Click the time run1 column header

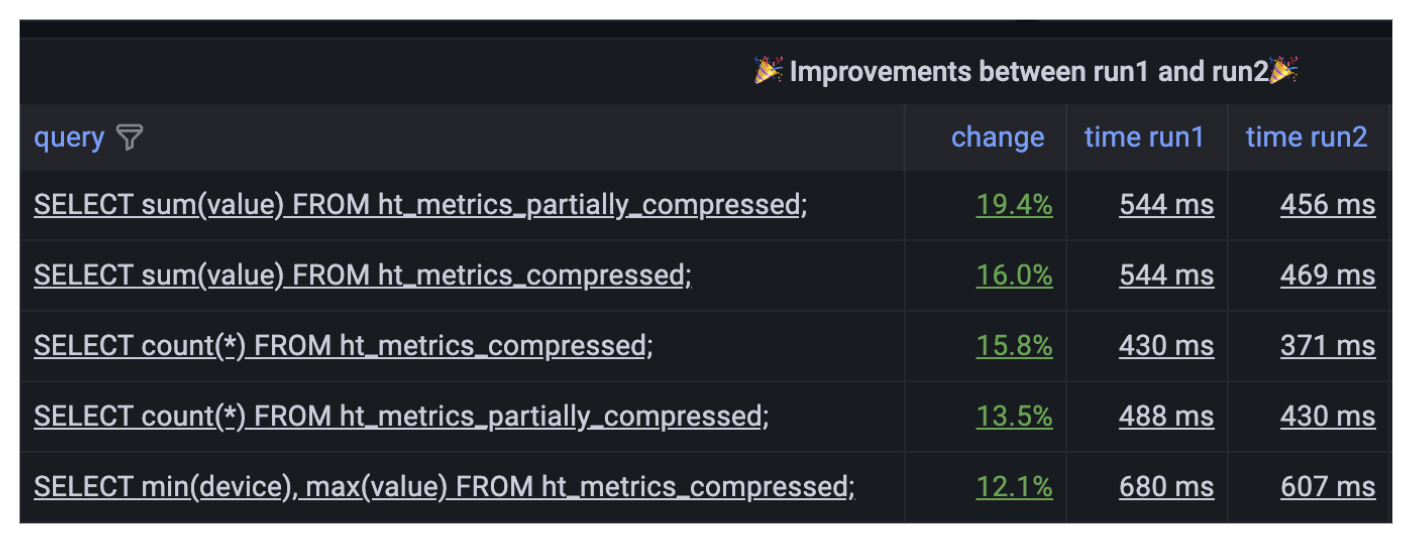click(1144, 137)
